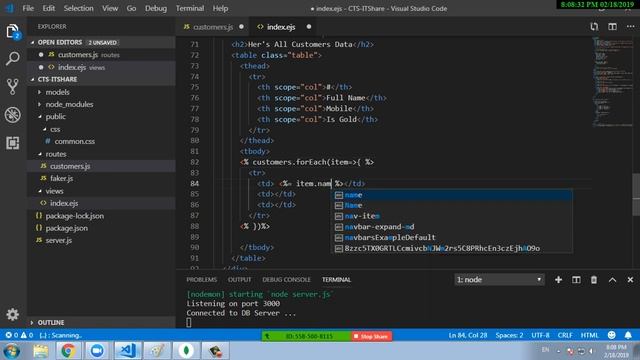This screenshot has width=640, height=360.
Task: Switch to the Output panel tab
Action: [x=240, y=280]
